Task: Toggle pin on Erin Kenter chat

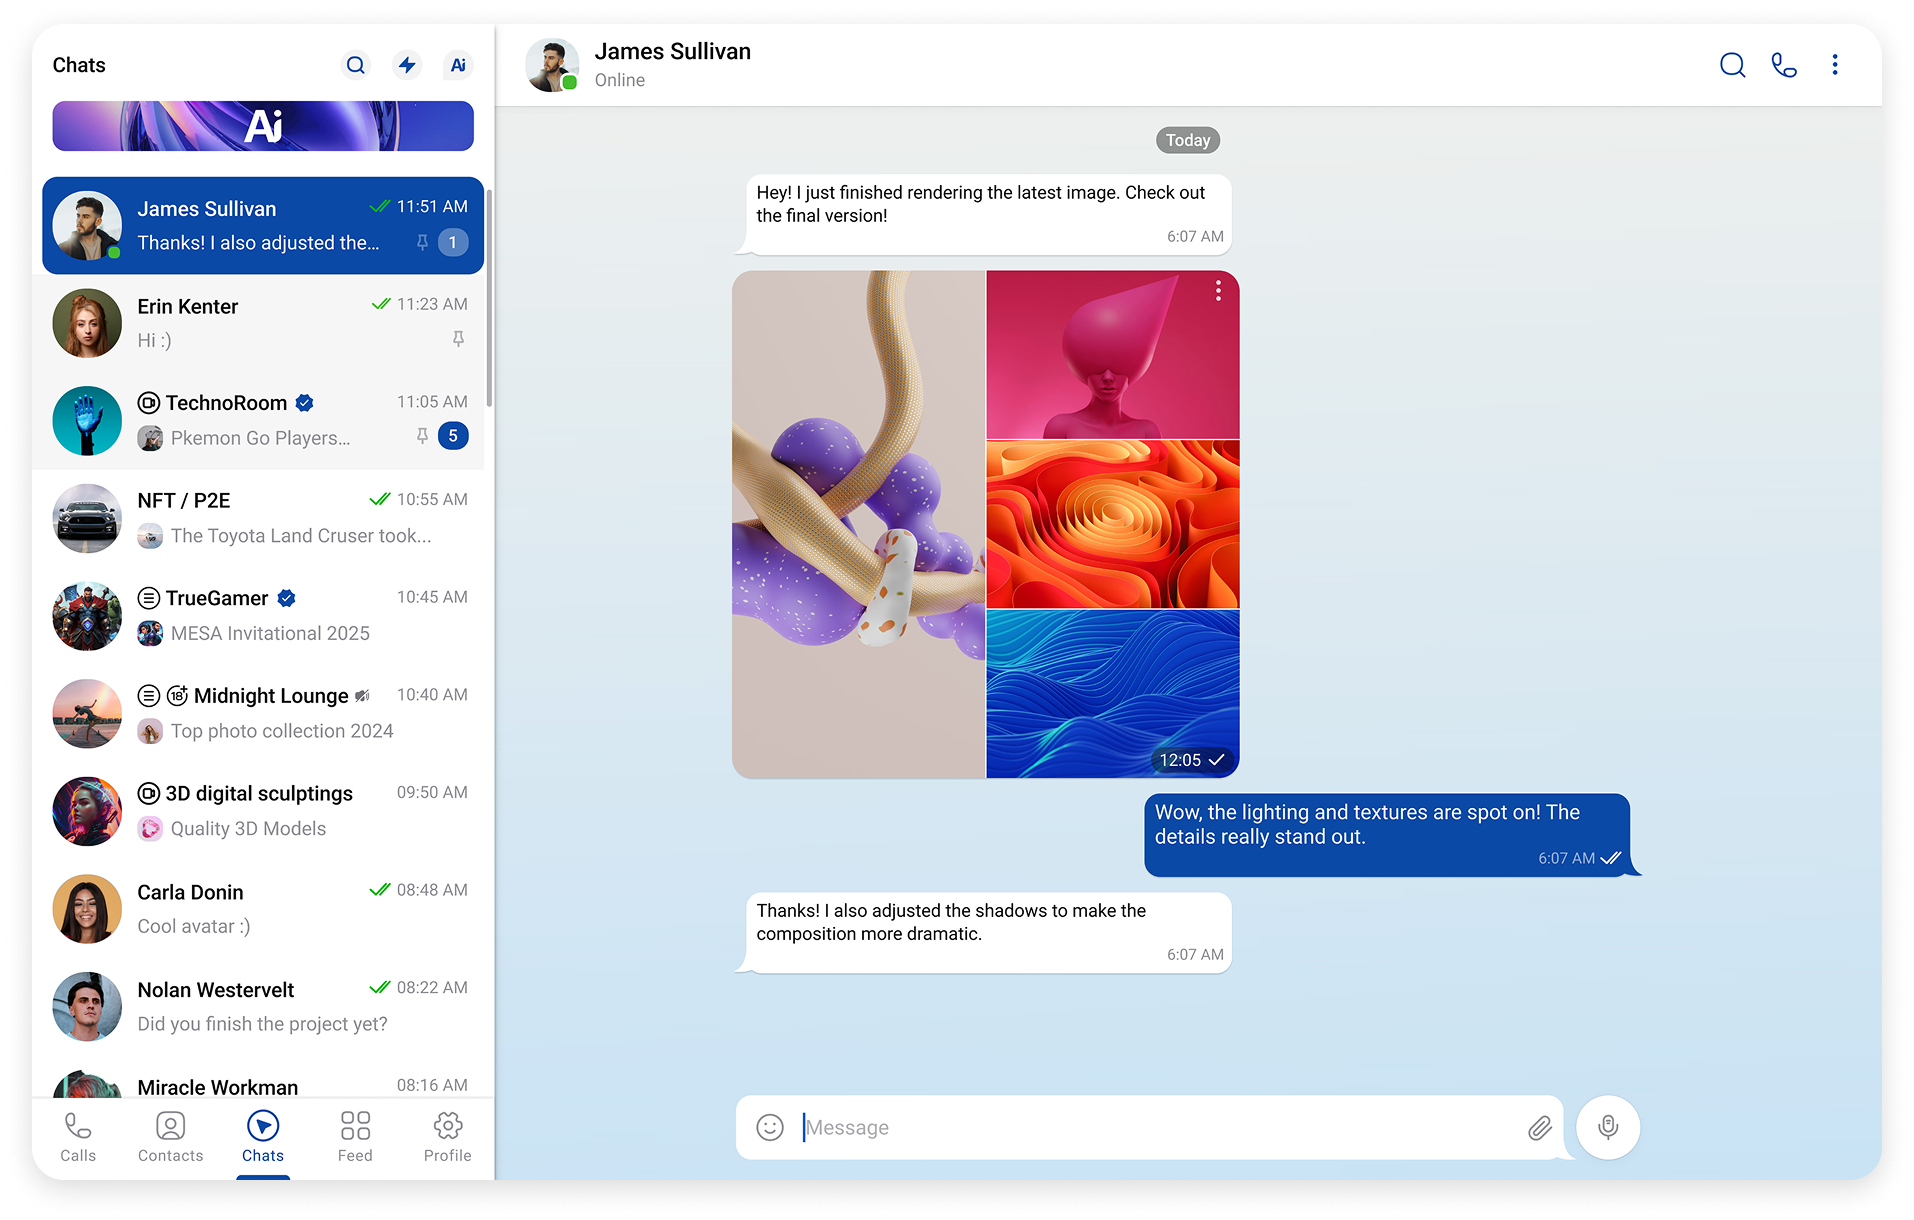Action: pyautogui.click(x=458, y=339)
